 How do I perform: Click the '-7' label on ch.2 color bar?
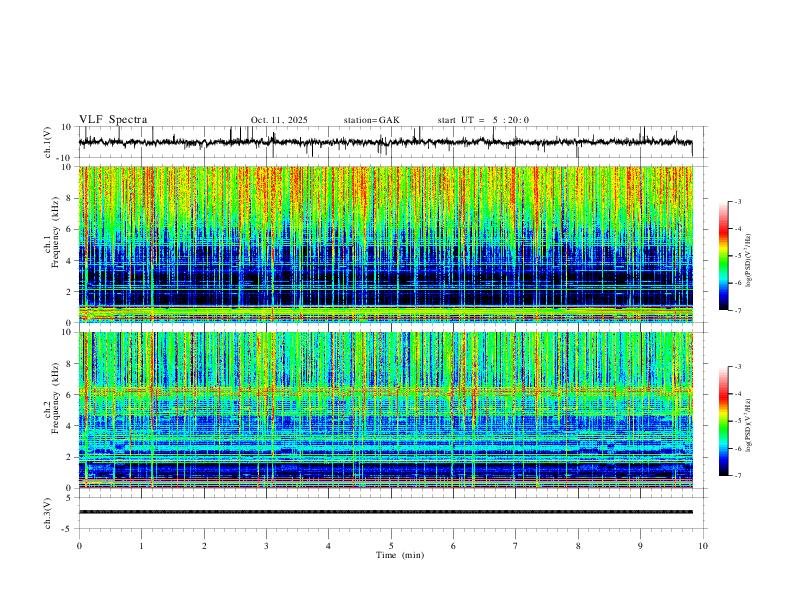[737, 476]
